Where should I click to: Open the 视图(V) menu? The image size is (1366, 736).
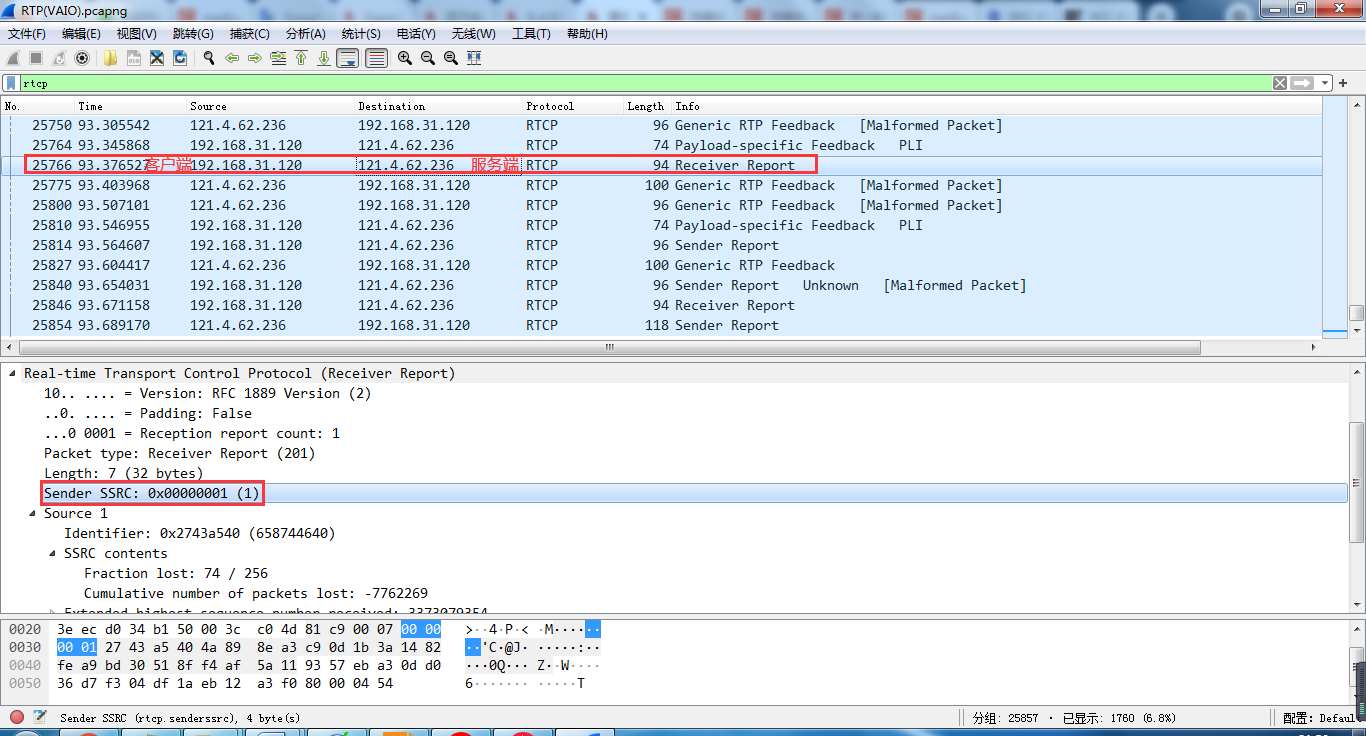coord(136,34)
